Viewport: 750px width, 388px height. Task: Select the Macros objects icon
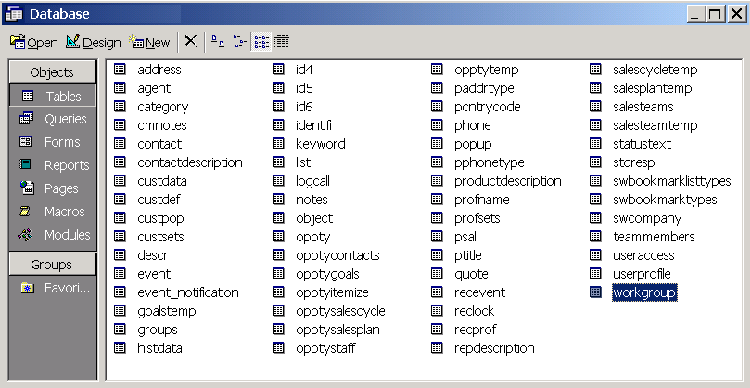click(25, 211)
